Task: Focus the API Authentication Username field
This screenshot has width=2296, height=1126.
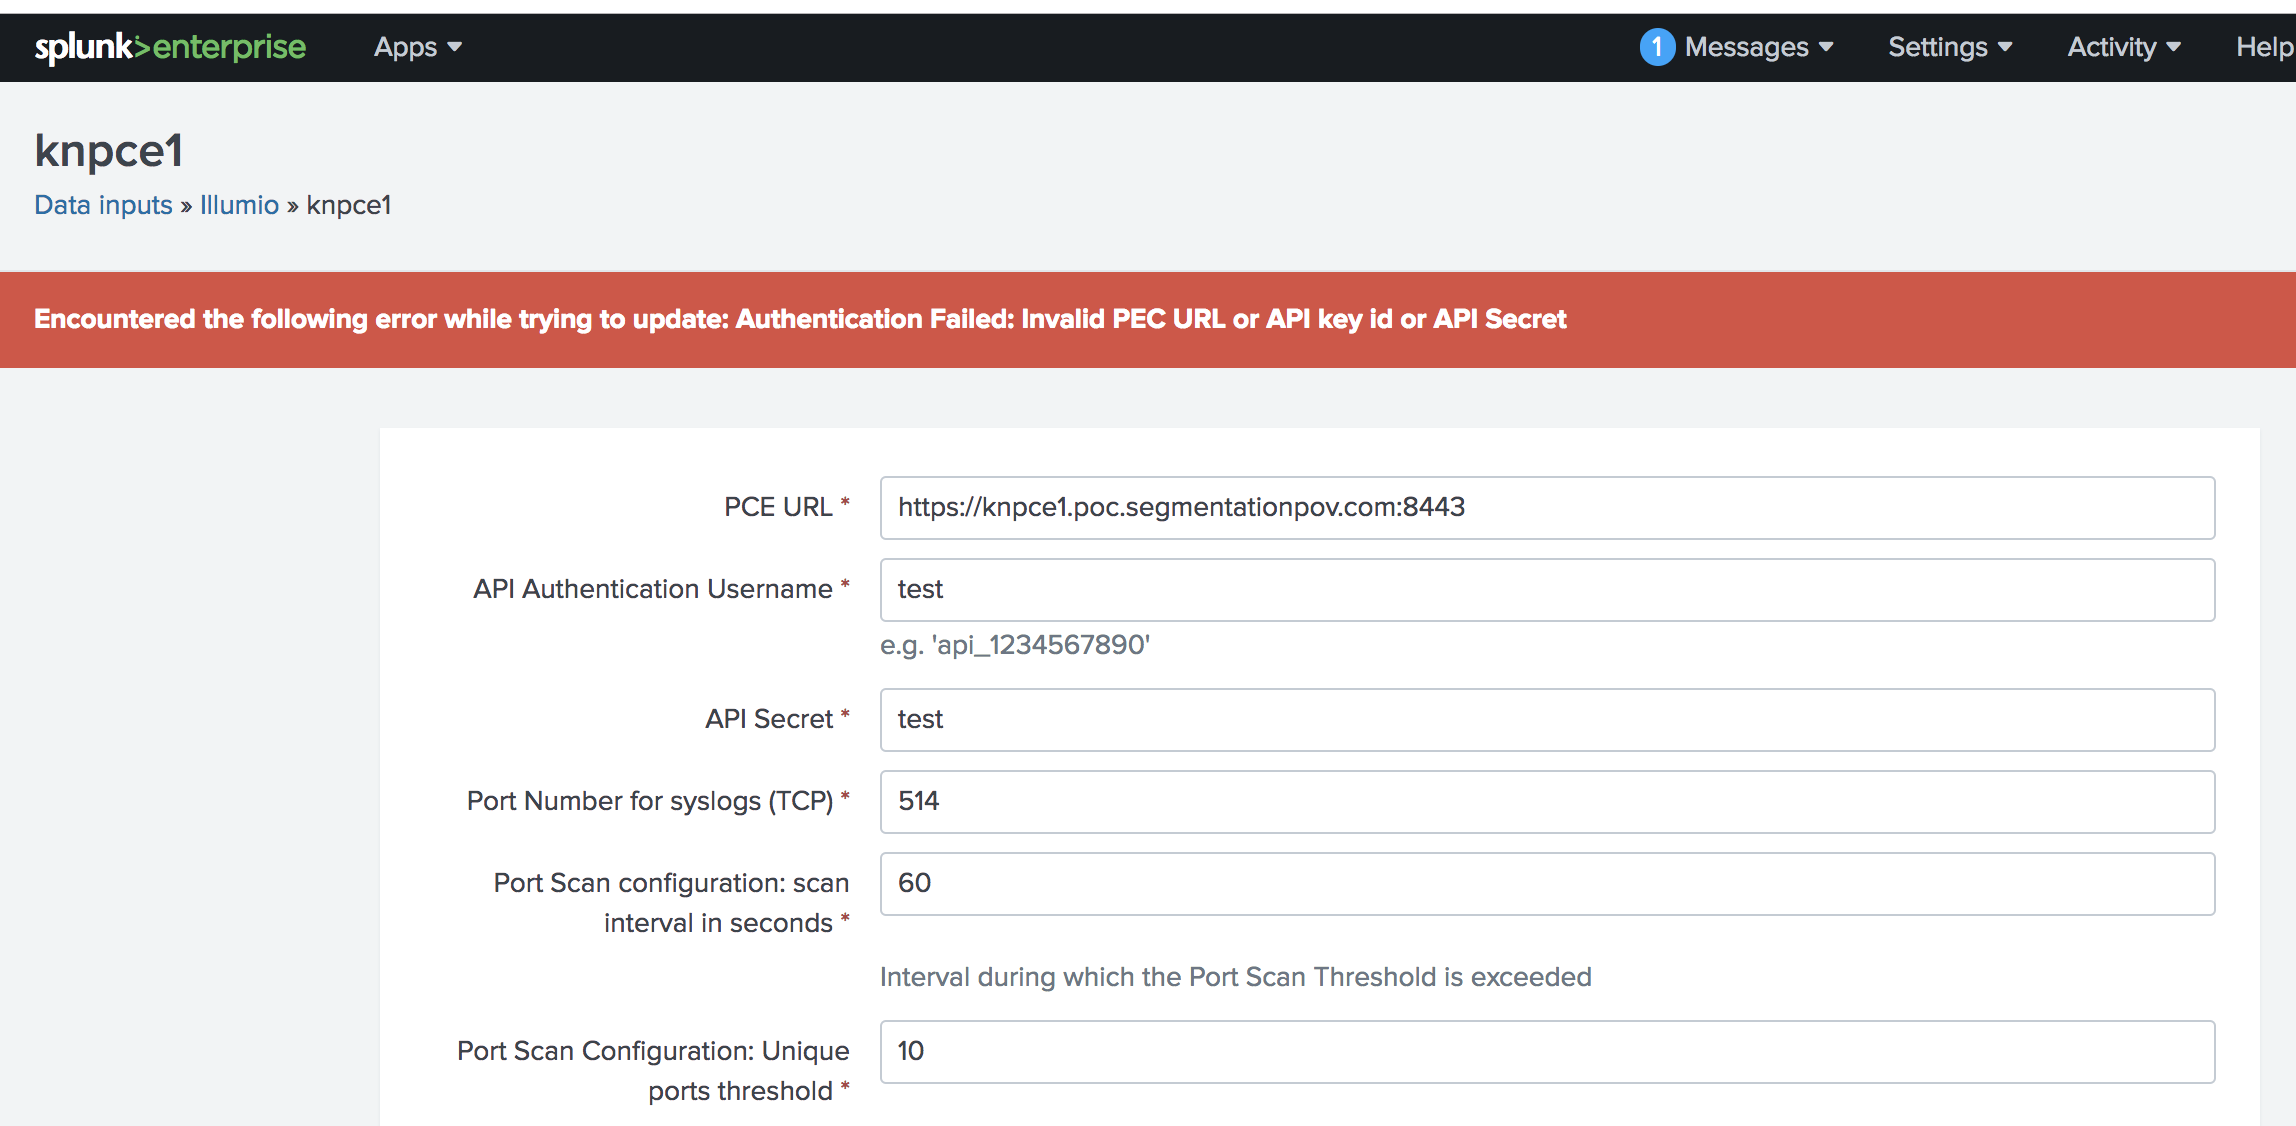Action: point(1547,590)
